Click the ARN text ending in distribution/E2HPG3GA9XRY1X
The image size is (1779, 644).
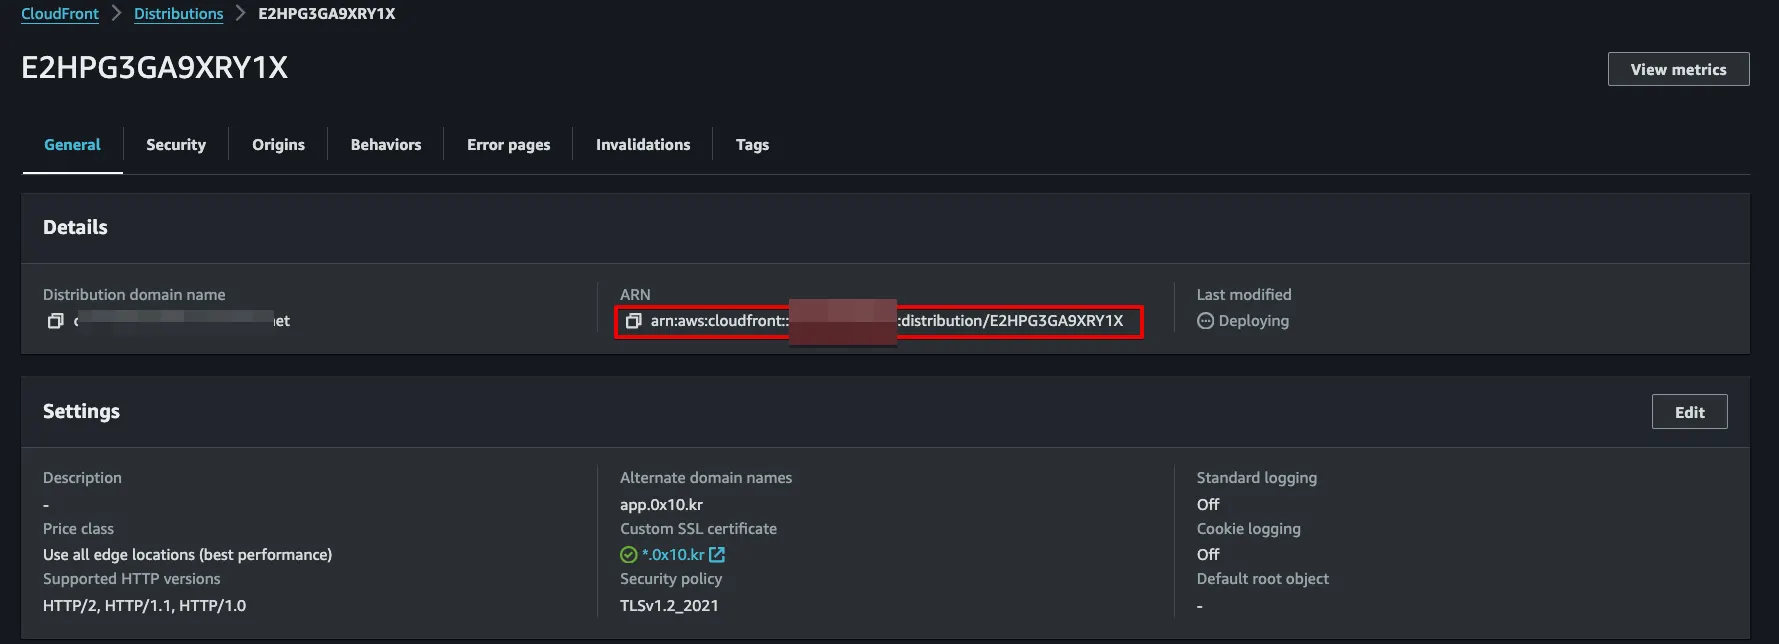[887, 321]
